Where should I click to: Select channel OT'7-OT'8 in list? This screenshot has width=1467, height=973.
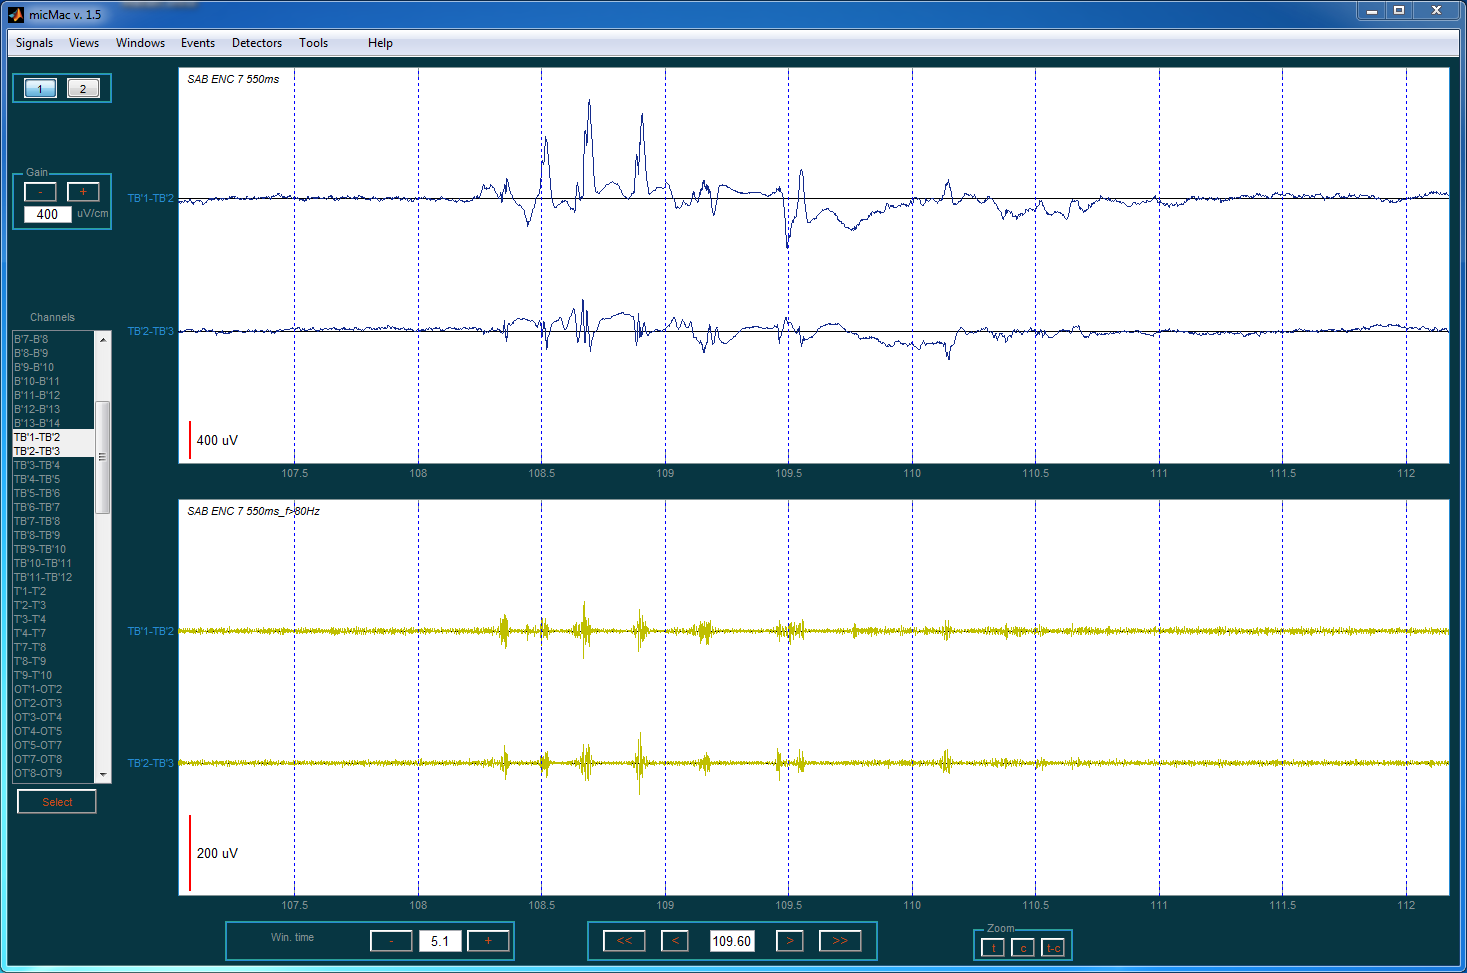[x=53, y=759]
